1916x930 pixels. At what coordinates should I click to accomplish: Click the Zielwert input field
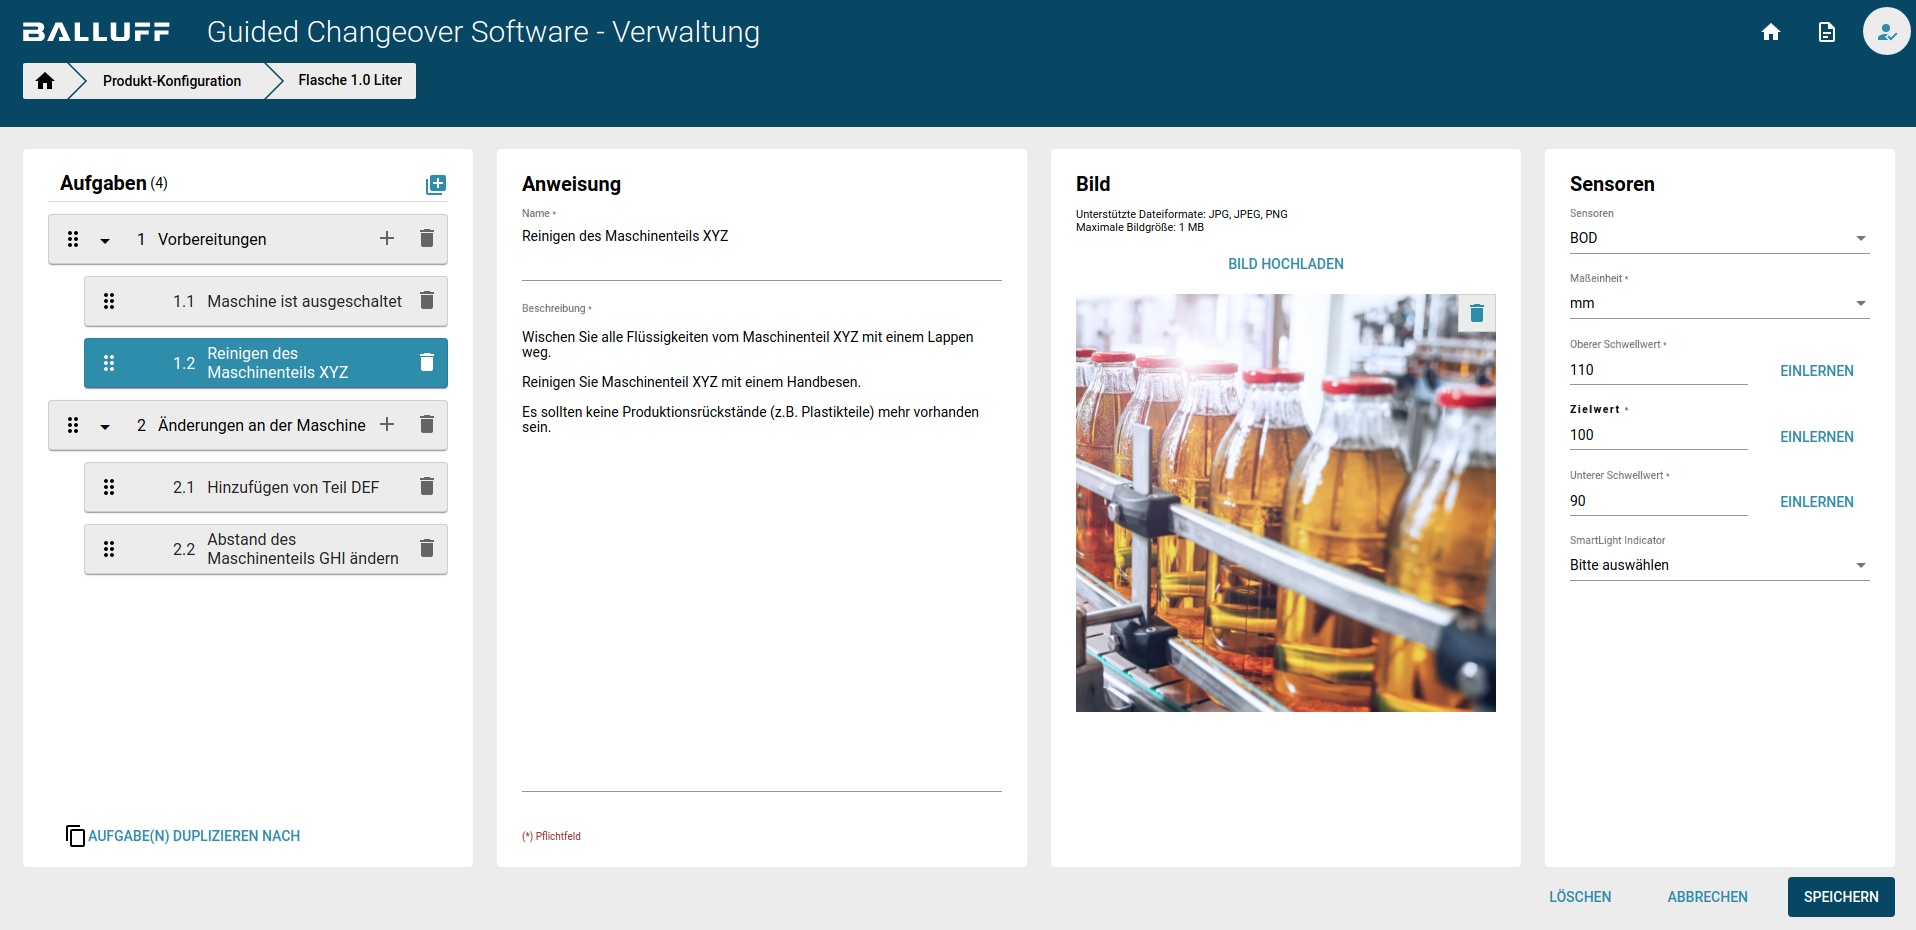[x=1657, y=435]
